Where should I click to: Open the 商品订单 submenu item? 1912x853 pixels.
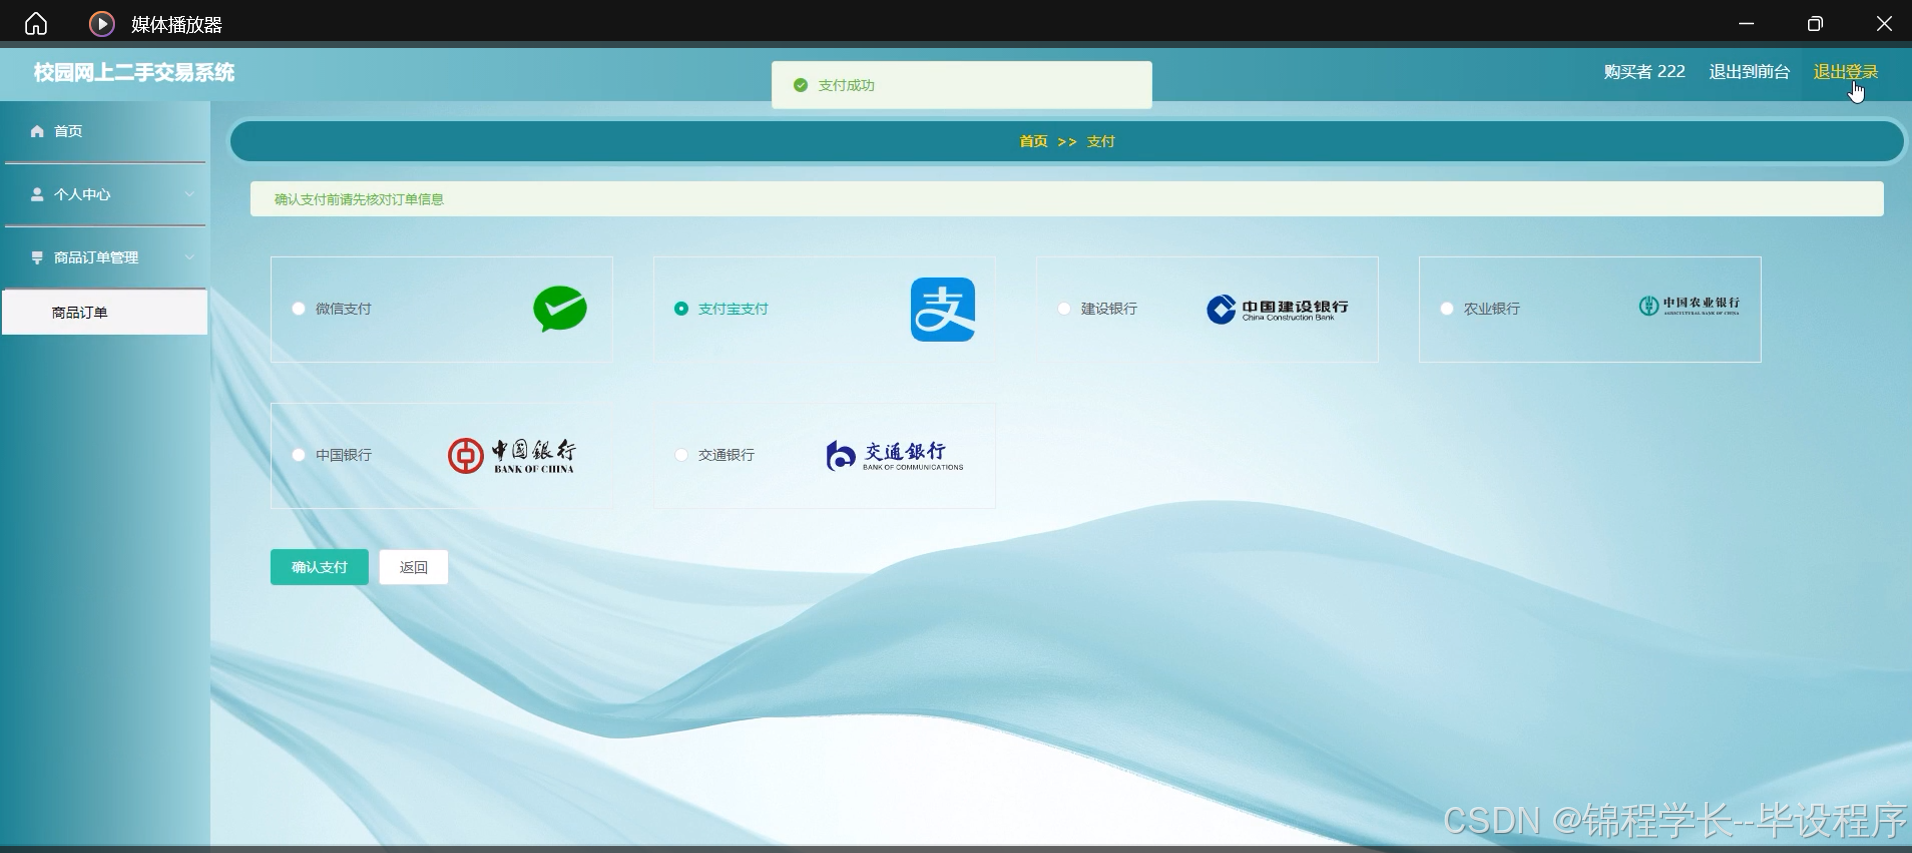[x=105, y=312]
